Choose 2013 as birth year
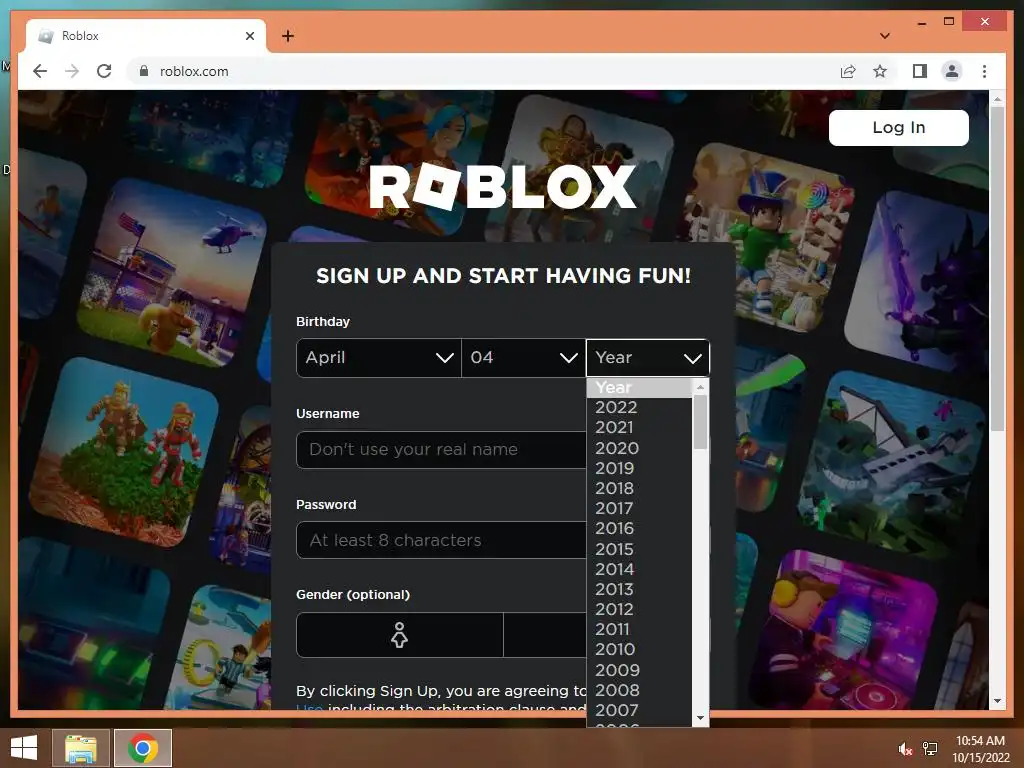The image size is (1024, 768). point(640,589)
